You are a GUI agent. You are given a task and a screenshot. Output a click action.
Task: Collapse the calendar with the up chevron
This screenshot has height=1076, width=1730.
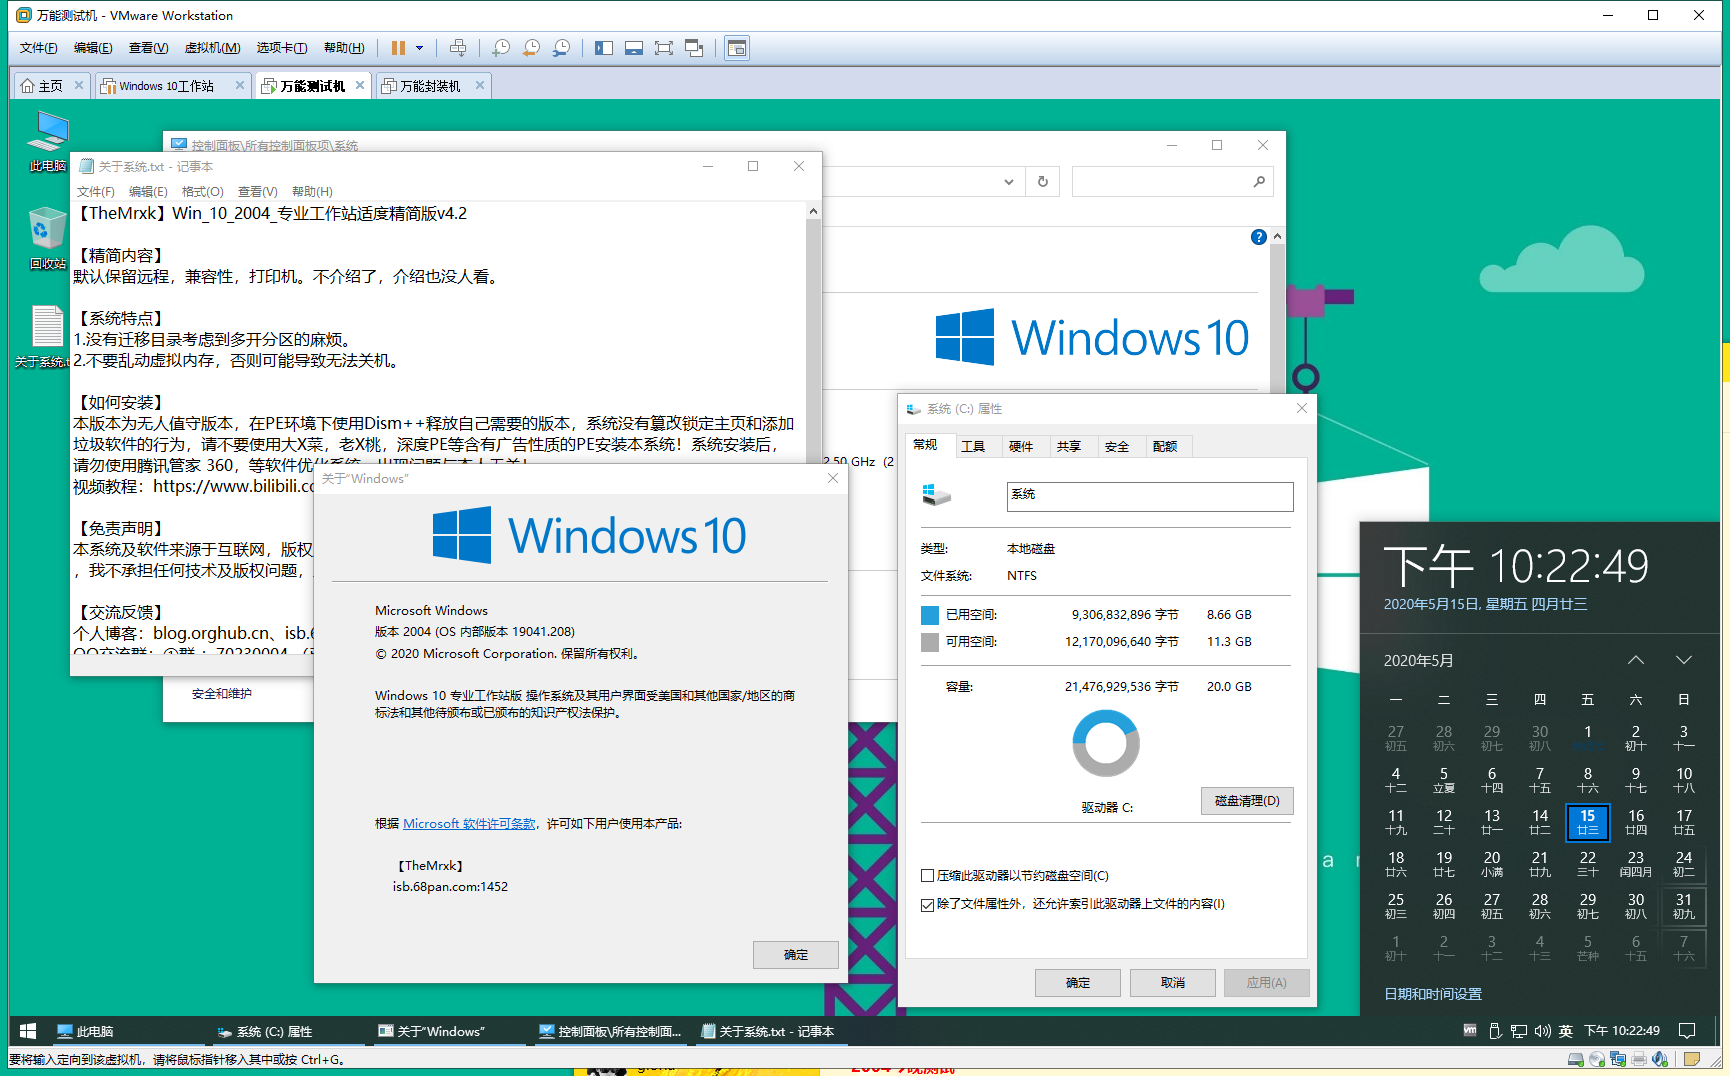[1636, 660]
